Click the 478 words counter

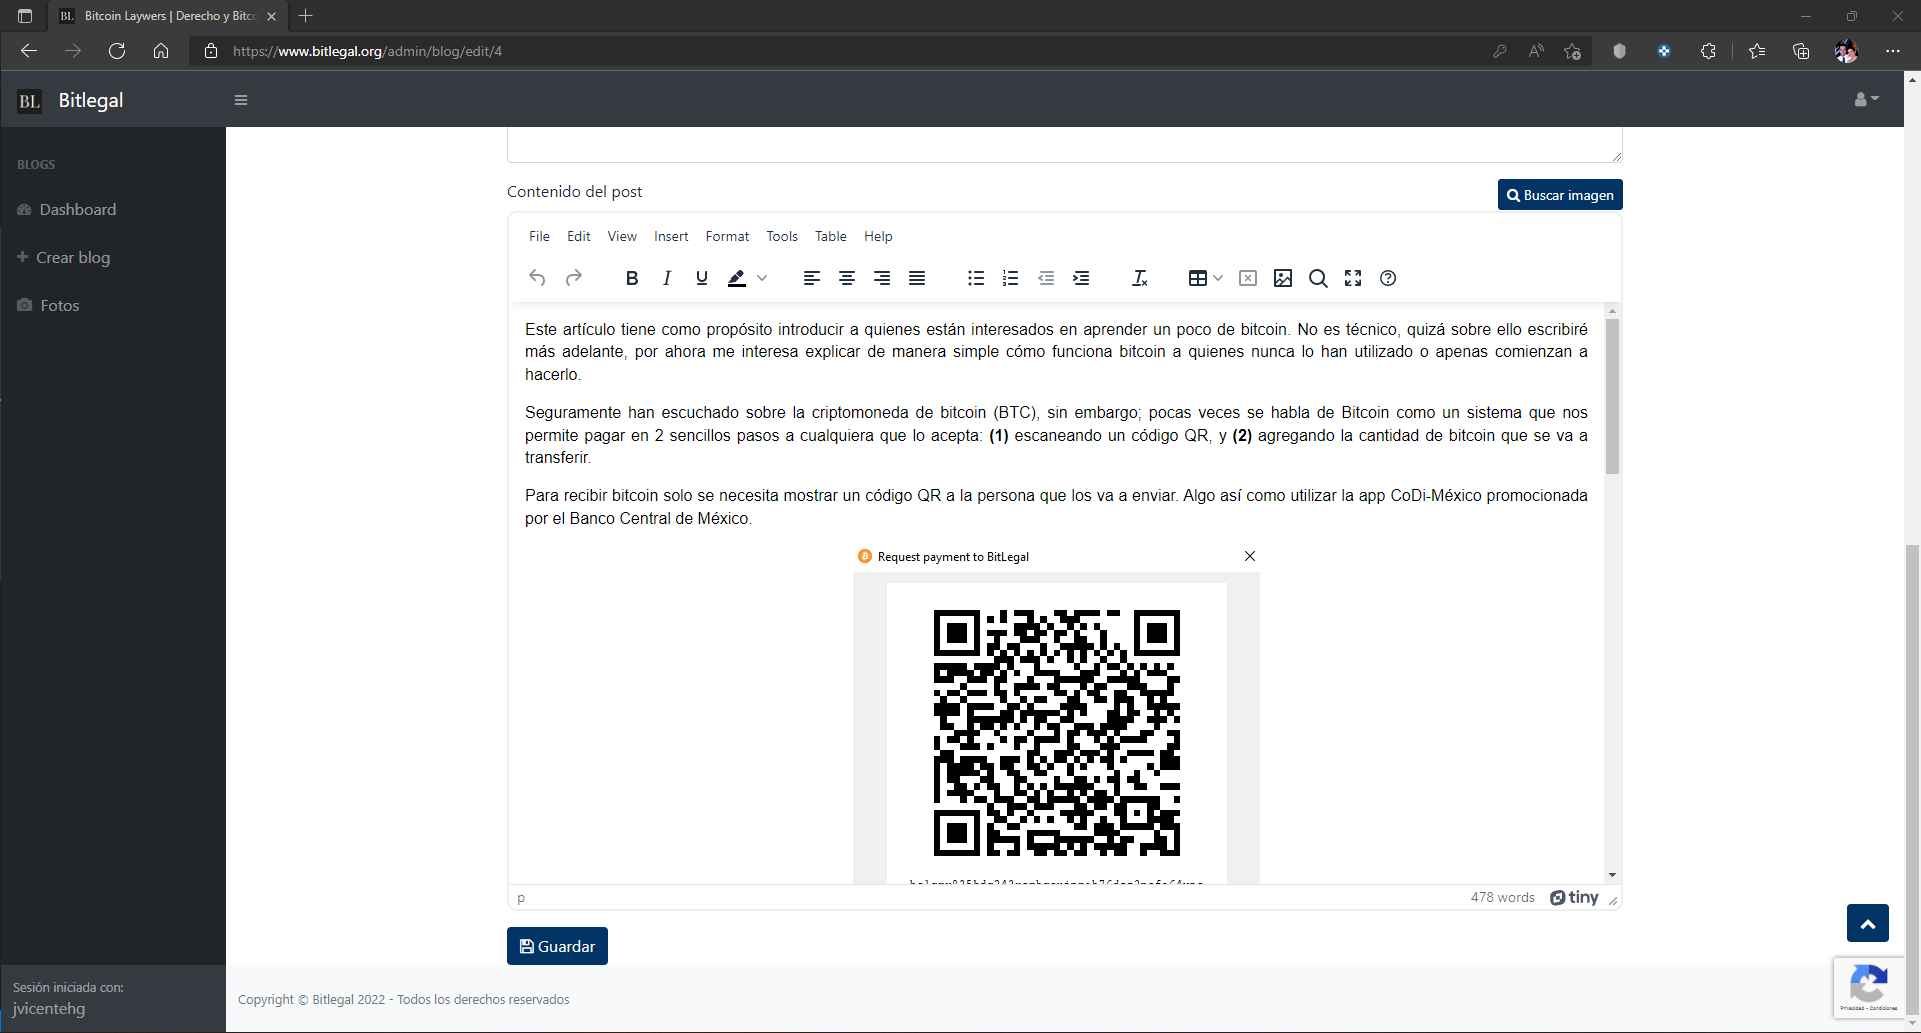click(x=1502, y=897)
